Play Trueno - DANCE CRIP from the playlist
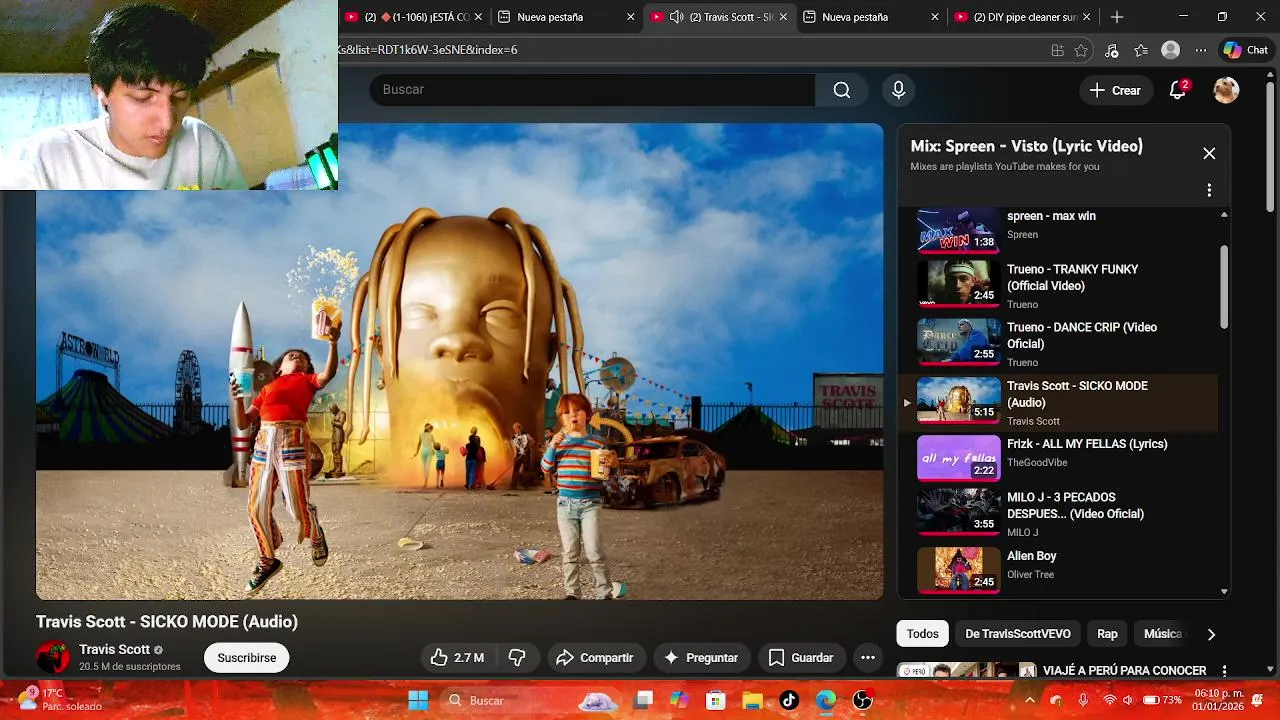Screen dimensions: 1280x720 [1058, 344]
